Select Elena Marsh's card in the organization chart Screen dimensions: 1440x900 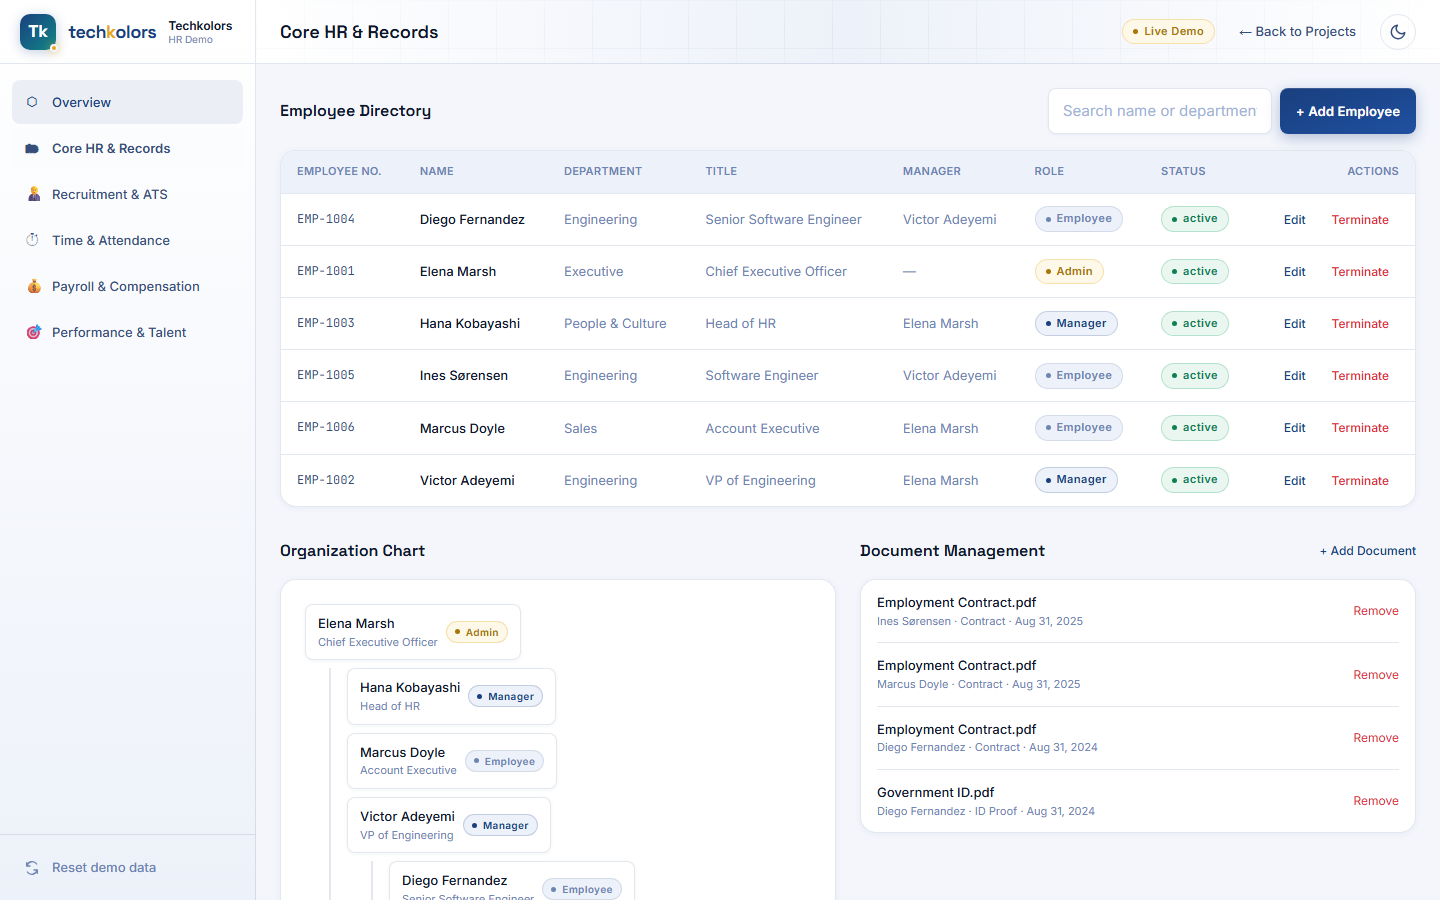pos(413,632)
